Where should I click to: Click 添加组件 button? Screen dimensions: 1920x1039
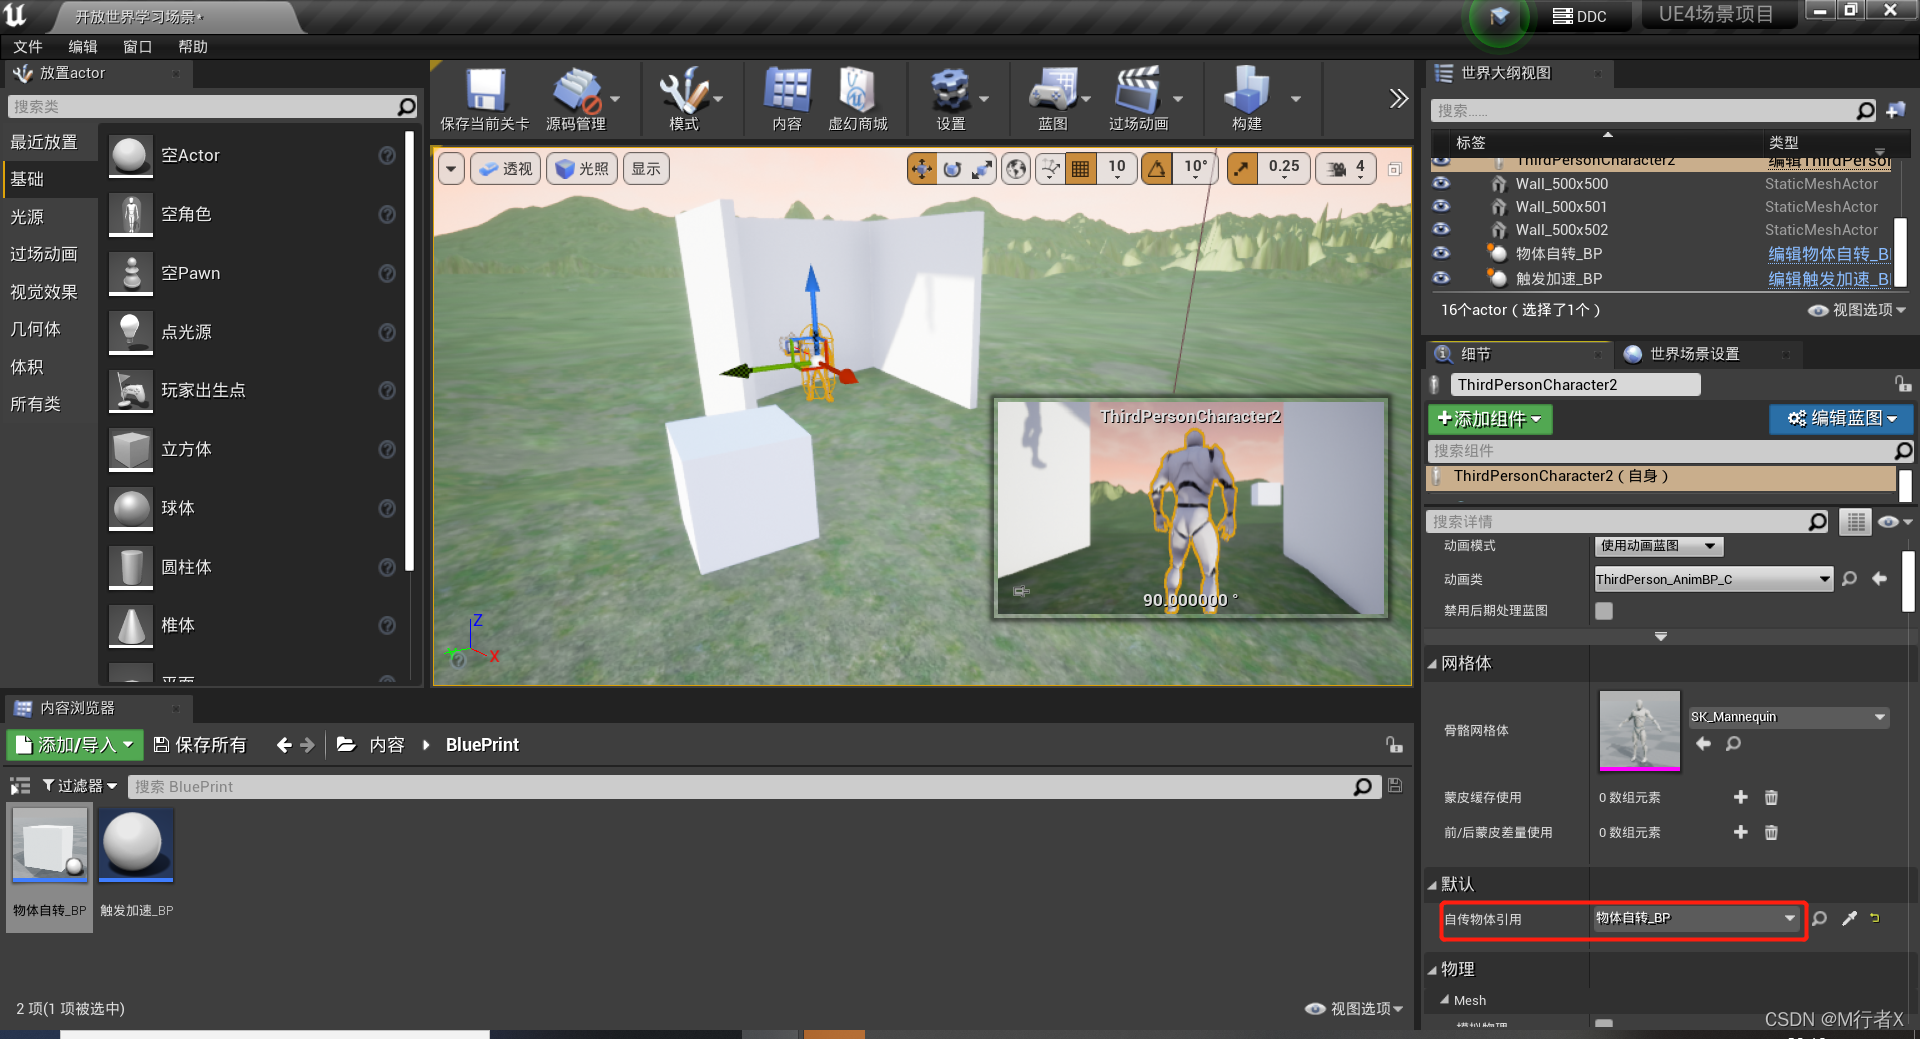pyautogui.click(x=1490, y=419)
